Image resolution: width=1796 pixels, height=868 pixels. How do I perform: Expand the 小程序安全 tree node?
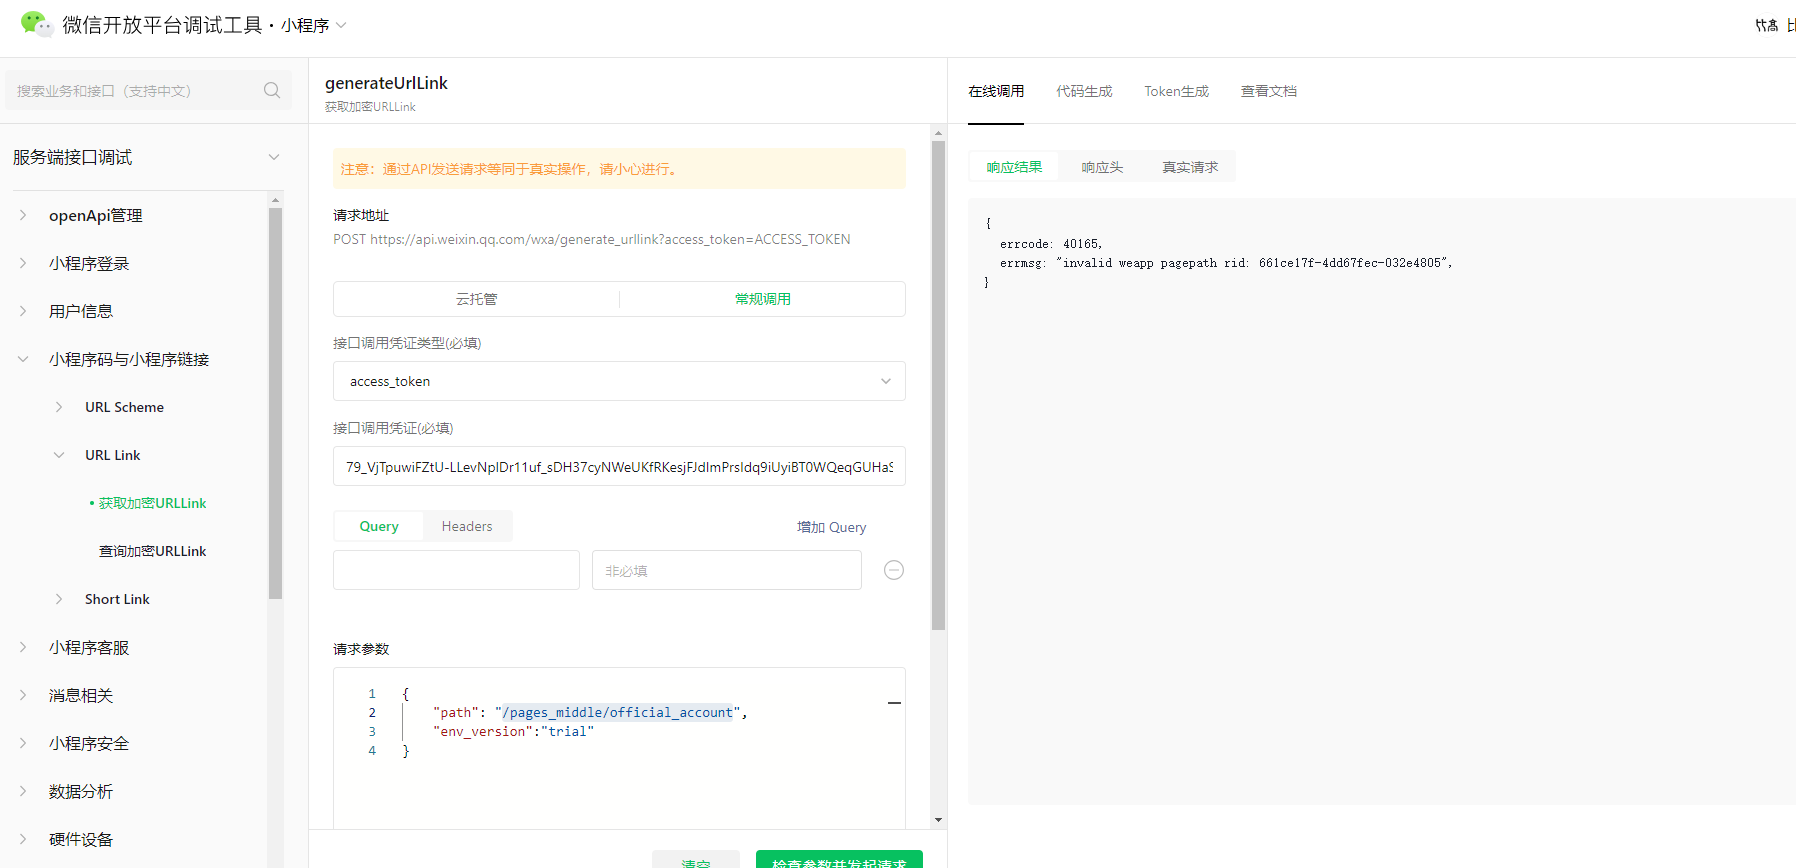pos(23,743)
